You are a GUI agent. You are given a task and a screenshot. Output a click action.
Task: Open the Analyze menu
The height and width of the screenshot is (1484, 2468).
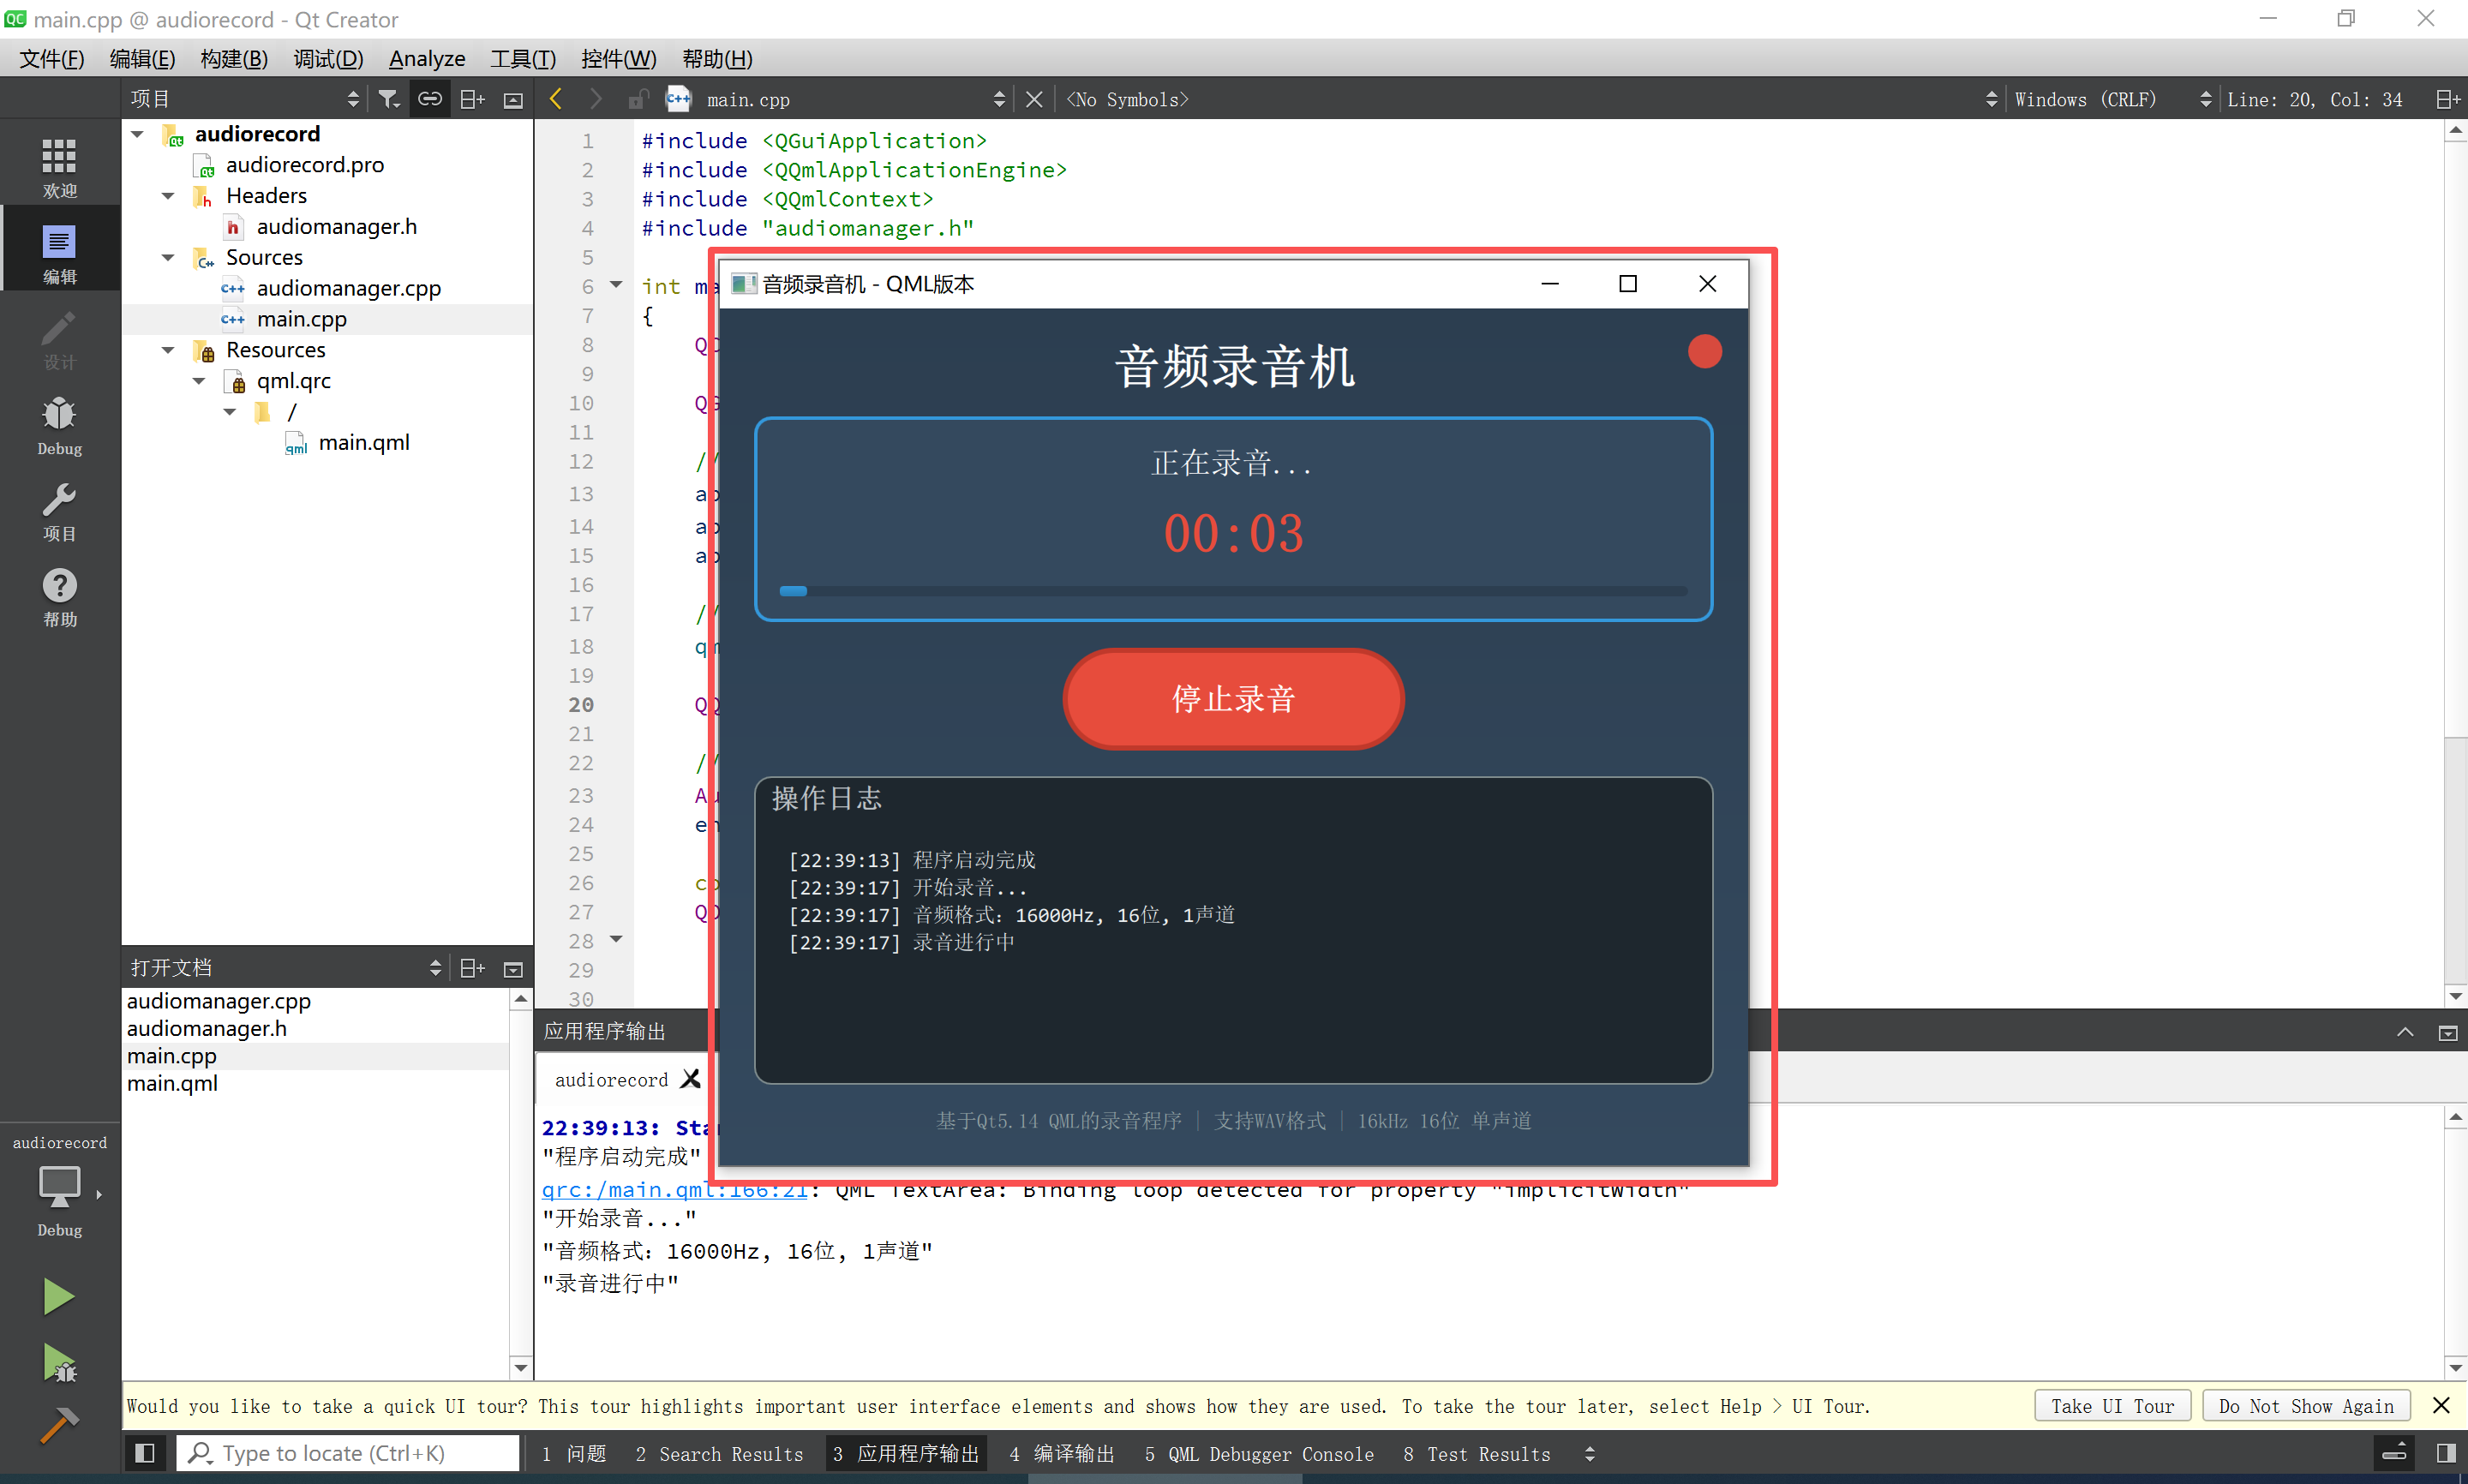(x=426, y=59)
